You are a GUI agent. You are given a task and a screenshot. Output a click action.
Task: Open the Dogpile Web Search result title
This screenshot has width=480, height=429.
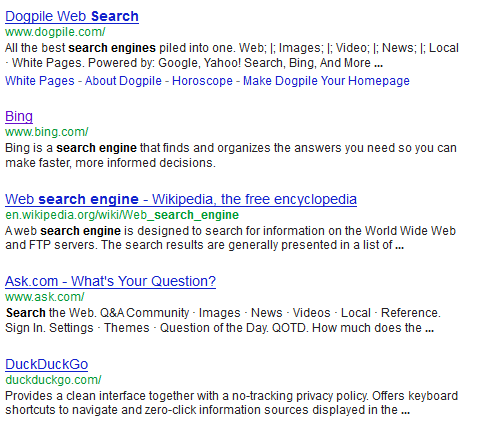[72, 16]
